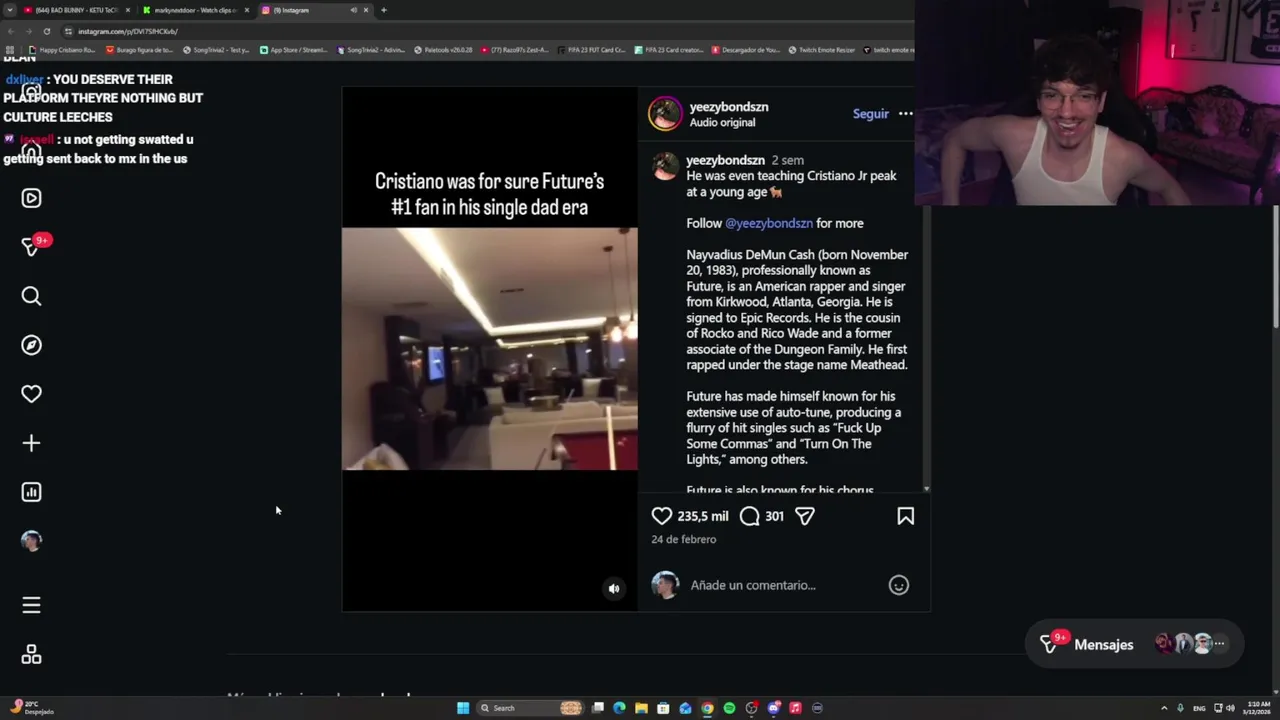Switch to the markynextdoor Watch clips tab
Screen dimensions: 1280x720
point(195,10)
